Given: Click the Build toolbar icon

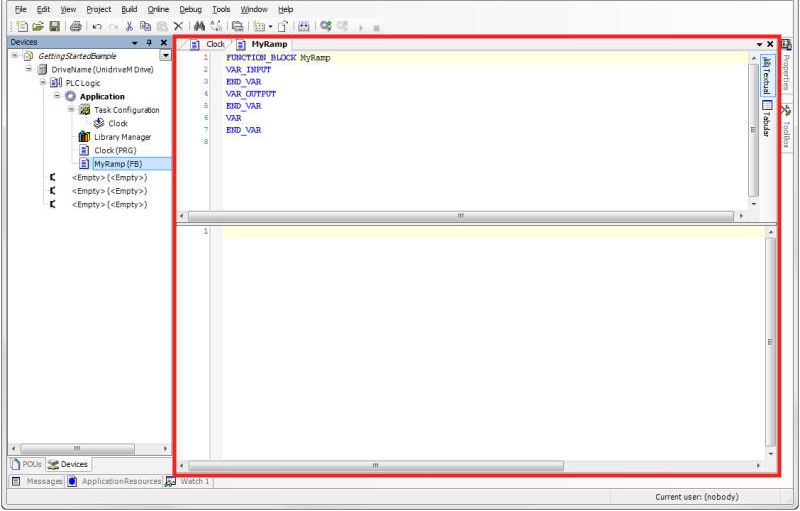Looking at the screenshot, I should [x=304, y=26].
